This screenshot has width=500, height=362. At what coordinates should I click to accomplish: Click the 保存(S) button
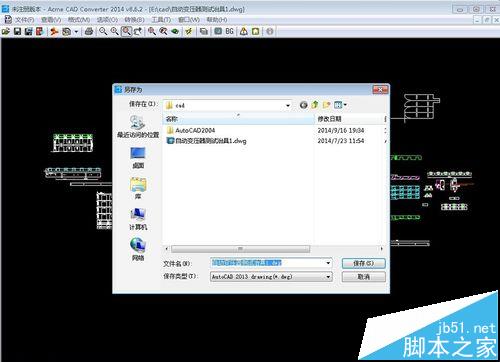coord(364,263)
